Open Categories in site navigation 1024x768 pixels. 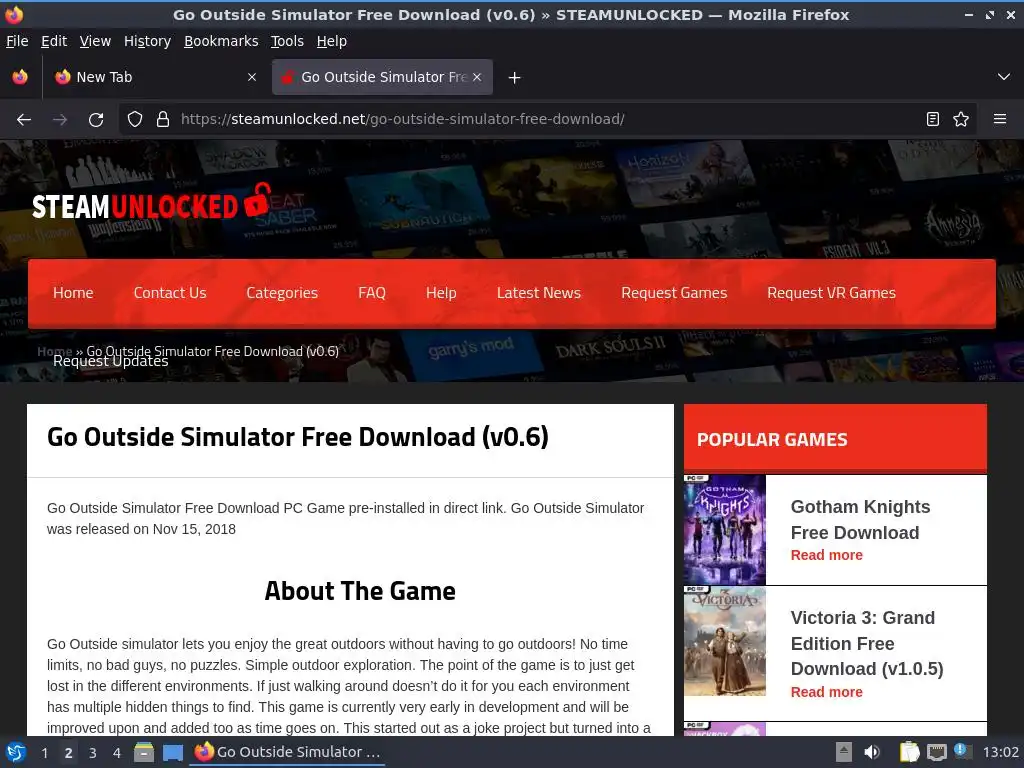[282, 293]
